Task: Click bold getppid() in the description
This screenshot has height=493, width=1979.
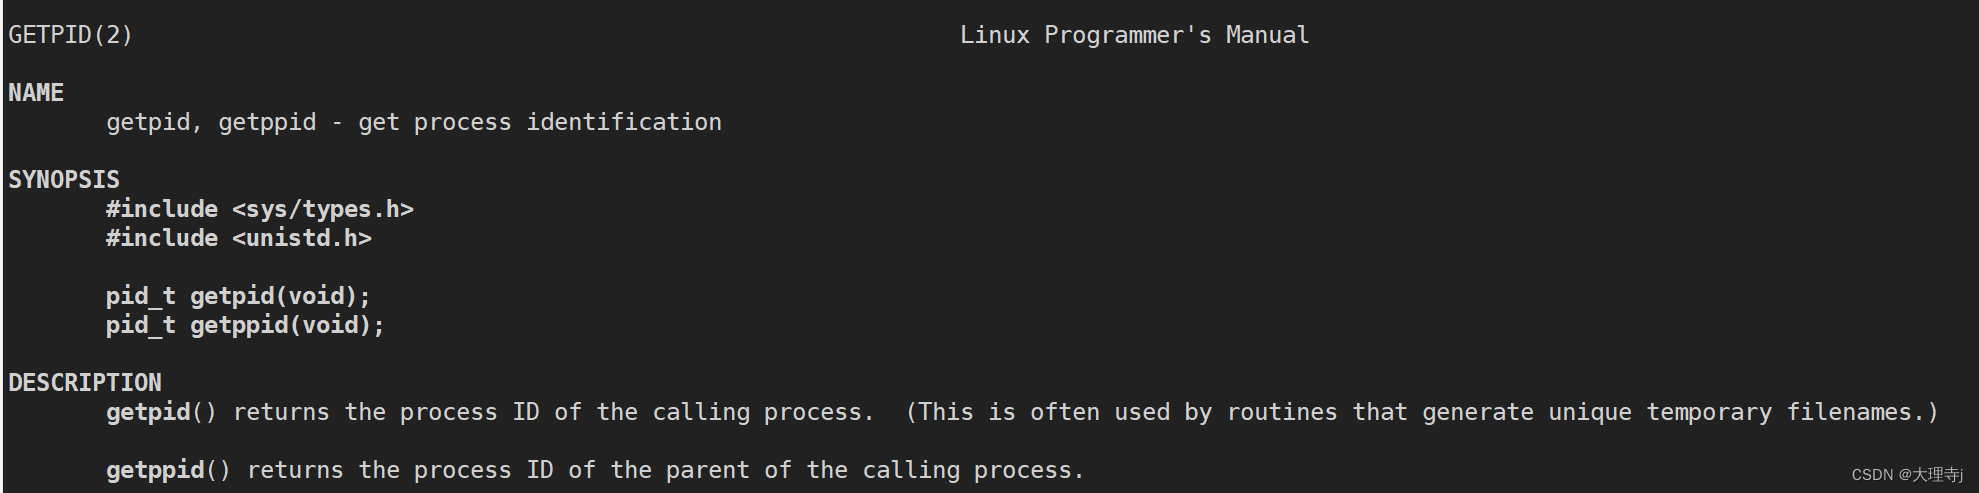Action: pyautogui.click(x=168, y=470)
